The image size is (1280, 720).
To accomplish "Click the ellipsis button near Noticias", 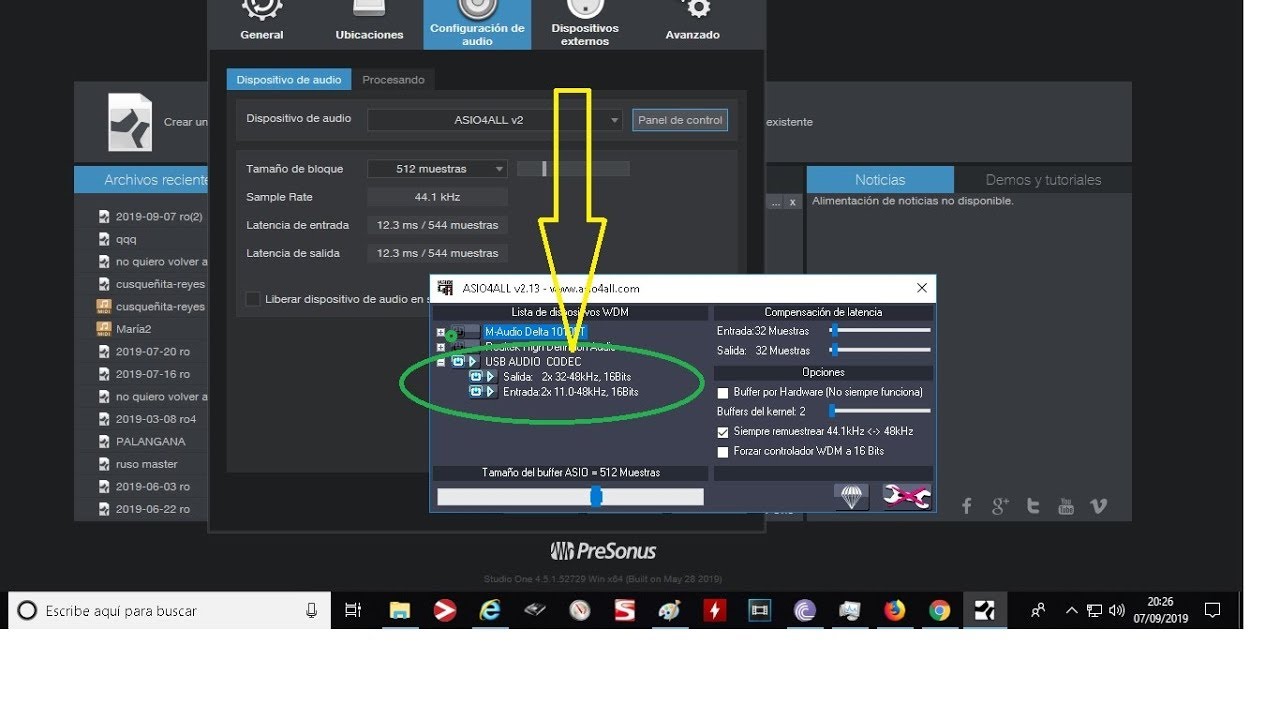I will coord(776,202).
